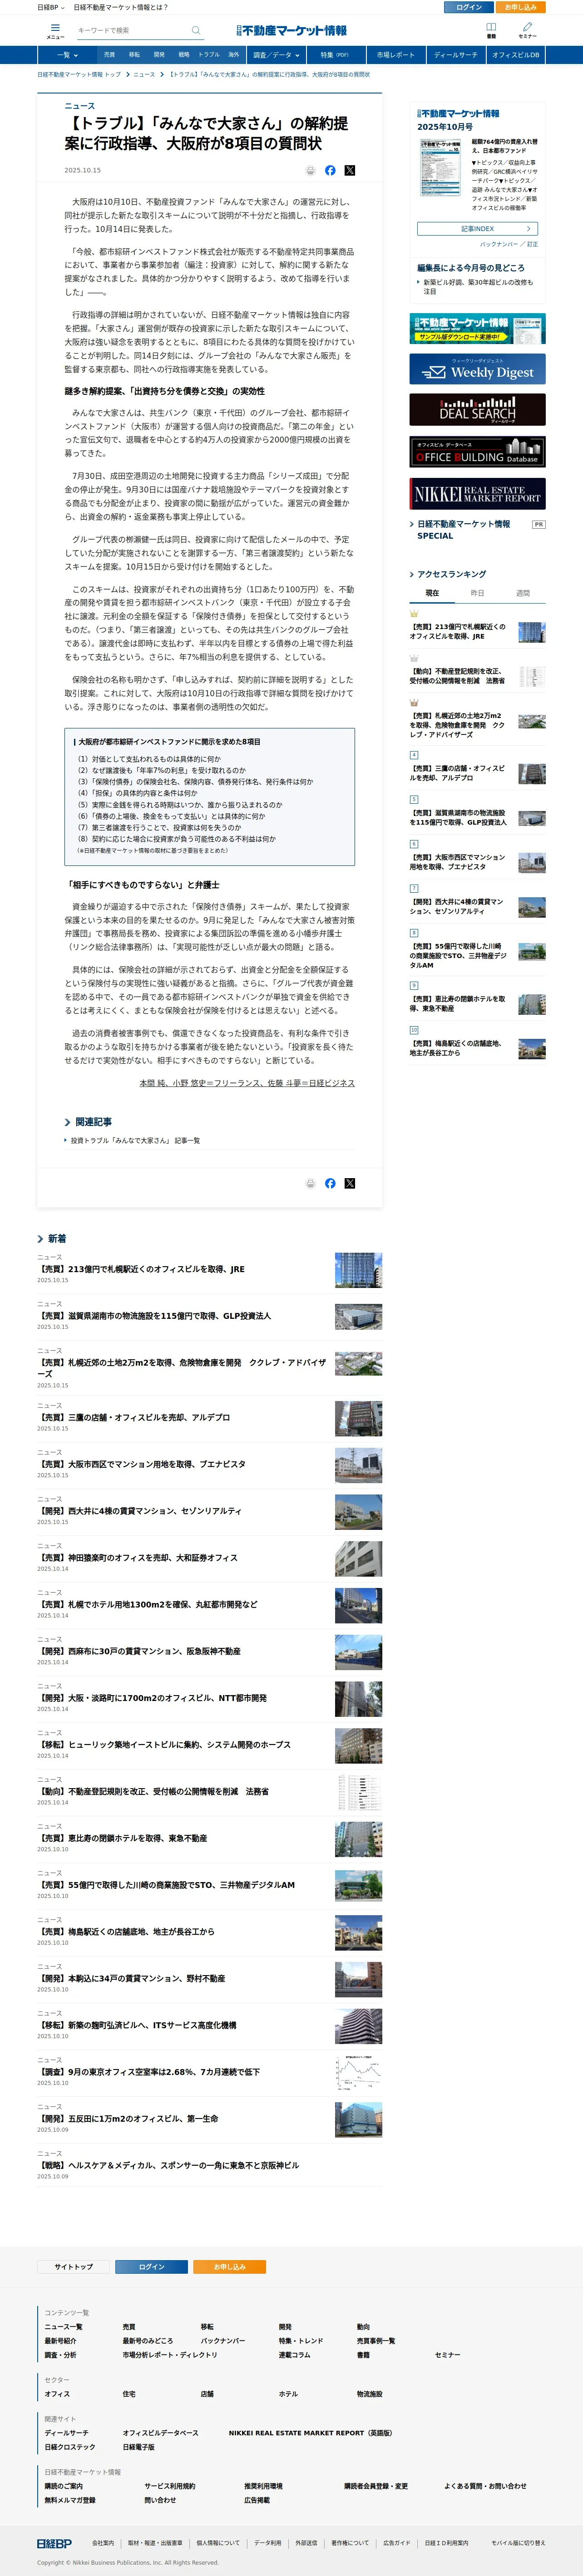Viewport: 583px width, 2576px height.
Task: Open the DEAL SEARCH banner
Action: click(x=477, y=410)
